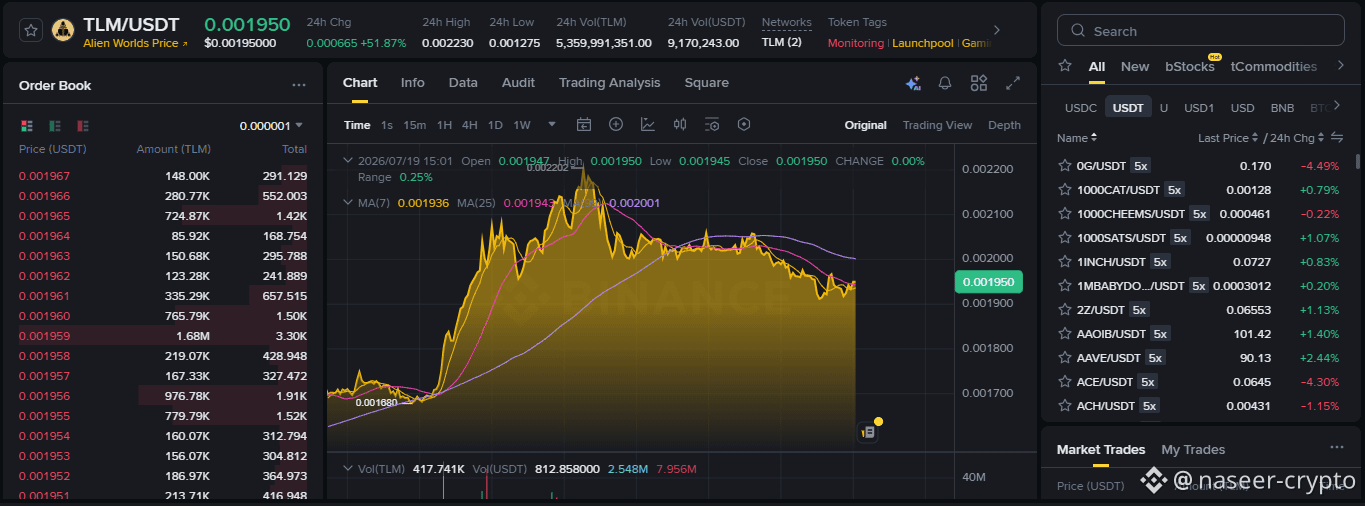Favorite the 1INCH/USDT pair
1365x506 pixels.
1064,261
